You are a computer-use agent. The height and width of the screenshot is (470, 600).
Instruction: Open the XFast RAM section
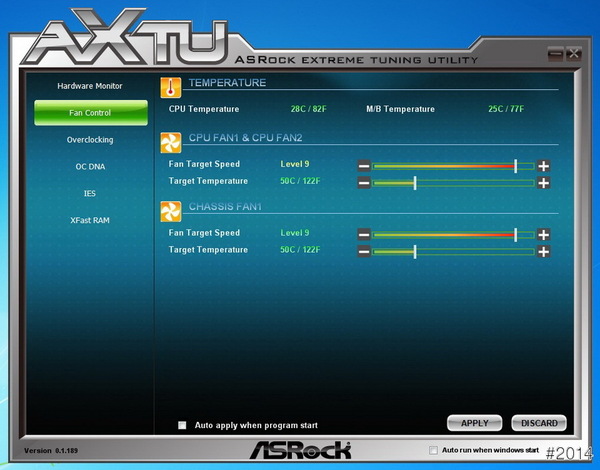90,220
